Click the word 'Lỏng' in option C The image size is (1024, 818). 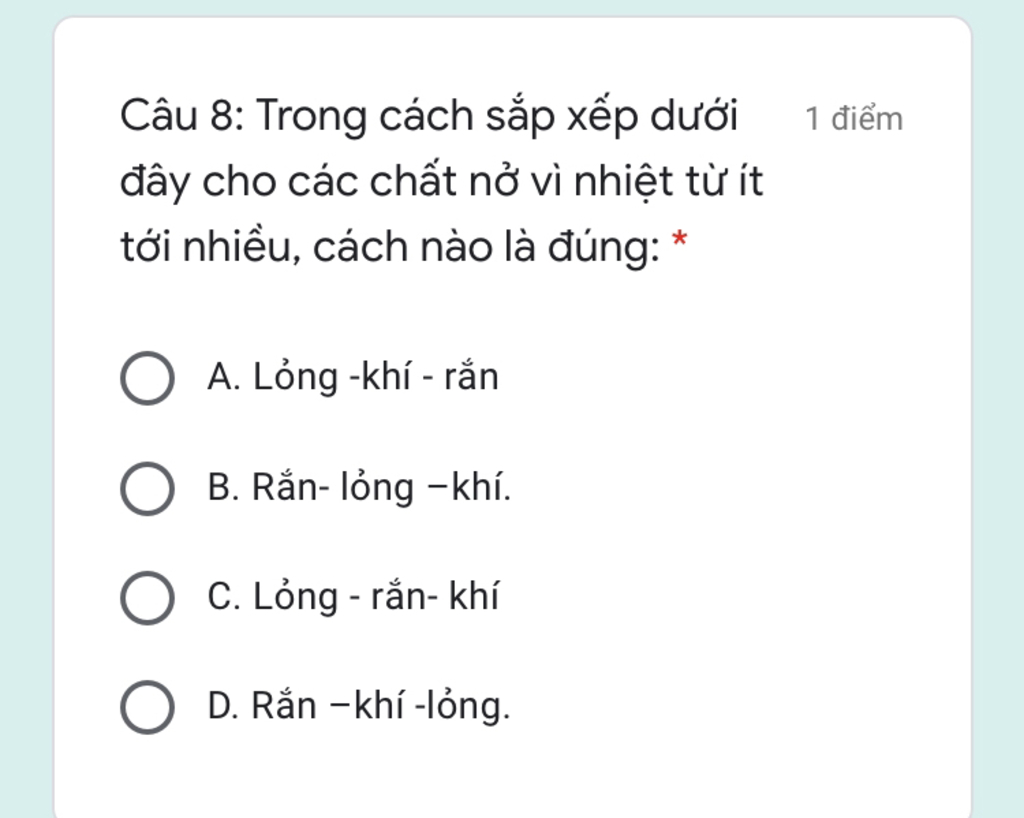coord(295,598)
